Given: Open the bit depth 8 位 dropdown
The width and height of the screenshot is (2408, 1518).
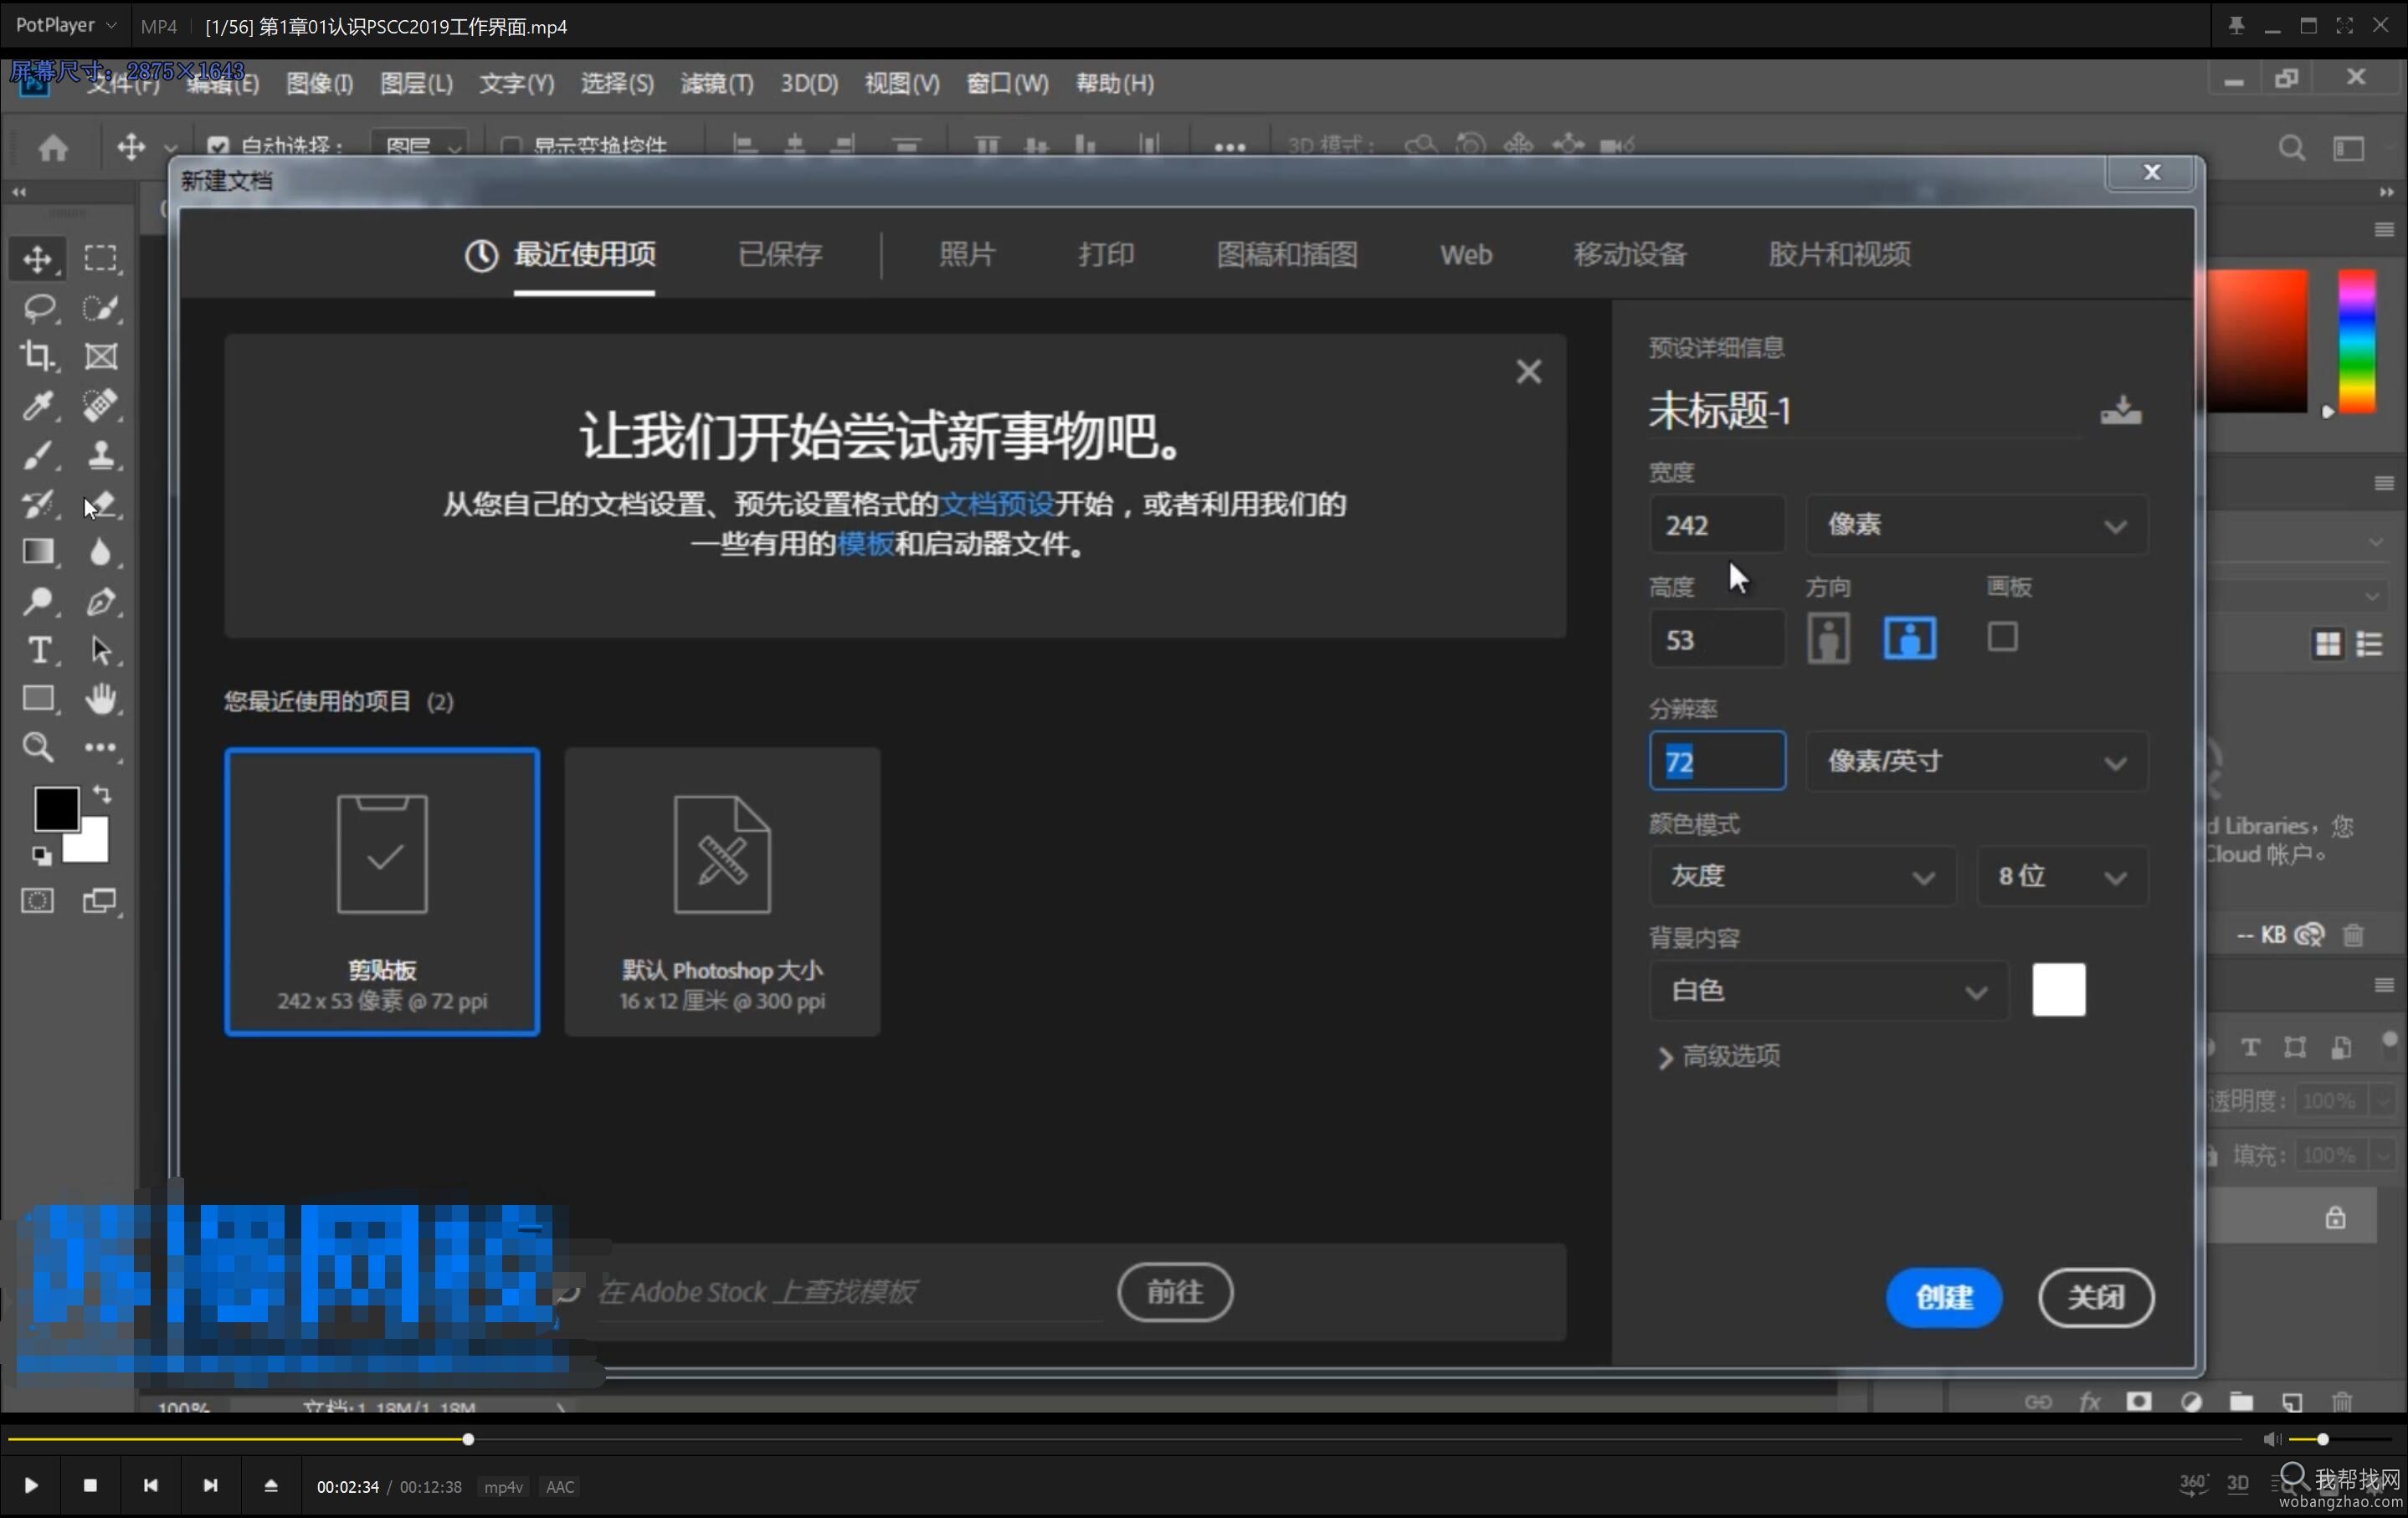Looking at the screenshot, I should click(x=2062, y=877).
